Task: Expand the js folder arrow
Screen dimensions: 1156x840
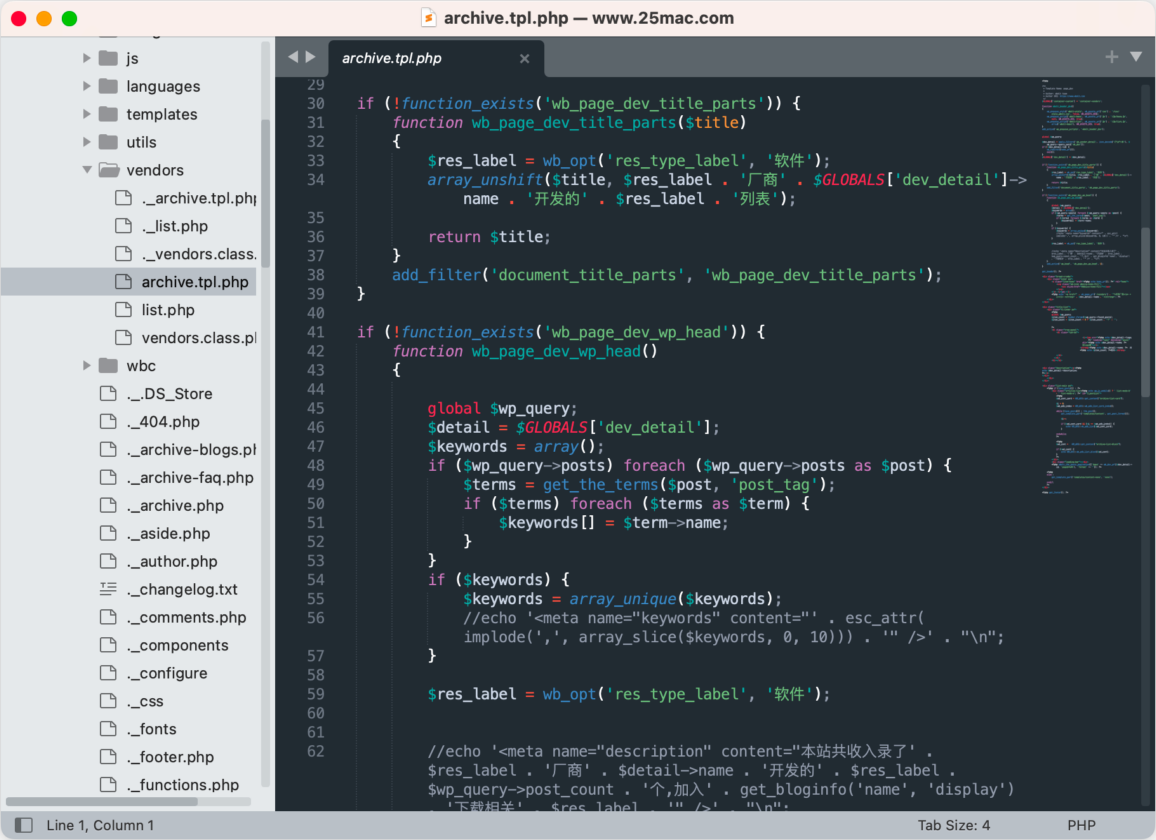Action: click(86, 58)
